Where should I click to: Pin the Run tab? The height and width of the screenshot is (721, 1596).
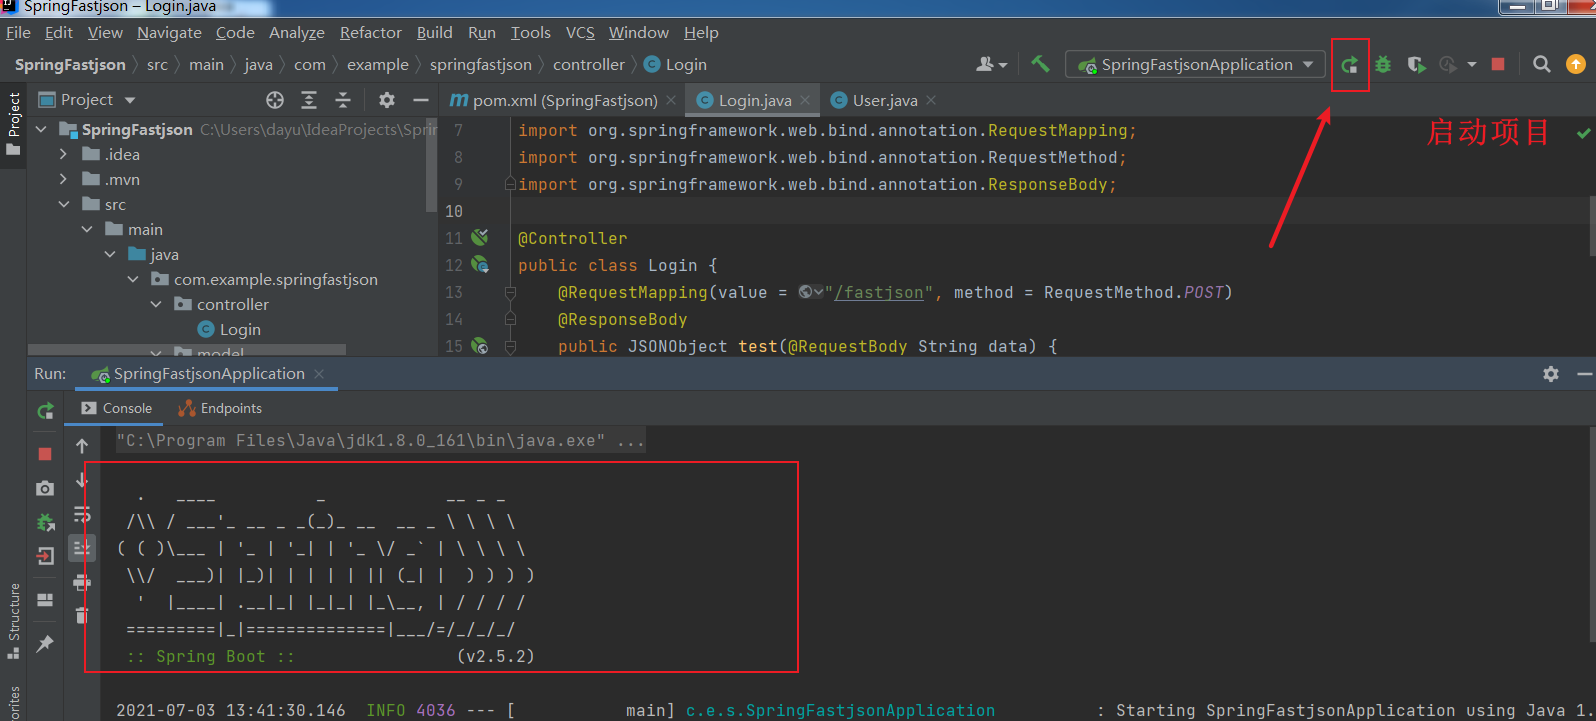(45, 644)
